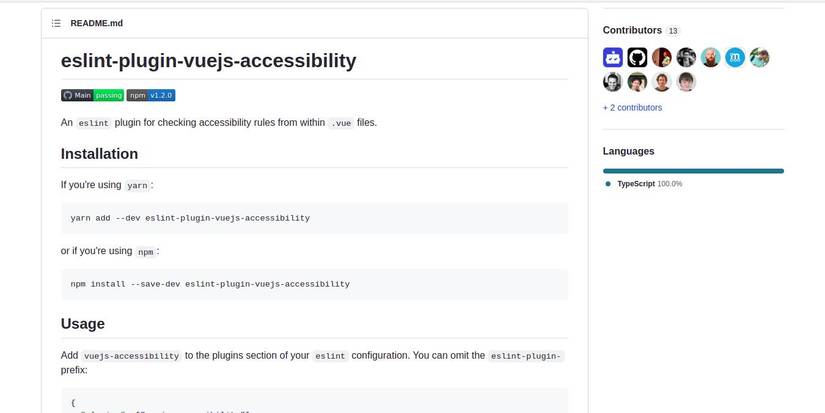Open the blue robot bot contributor avatar
Screen dimensions: 825x413
613,58
